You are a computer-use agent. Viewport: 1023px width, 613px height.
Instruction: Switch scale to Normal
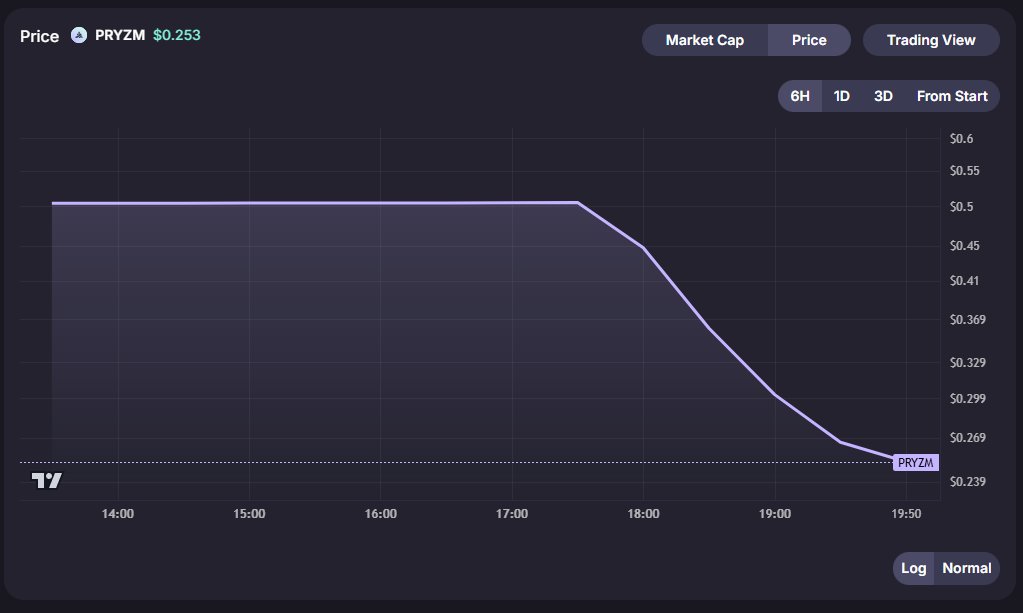966,568
